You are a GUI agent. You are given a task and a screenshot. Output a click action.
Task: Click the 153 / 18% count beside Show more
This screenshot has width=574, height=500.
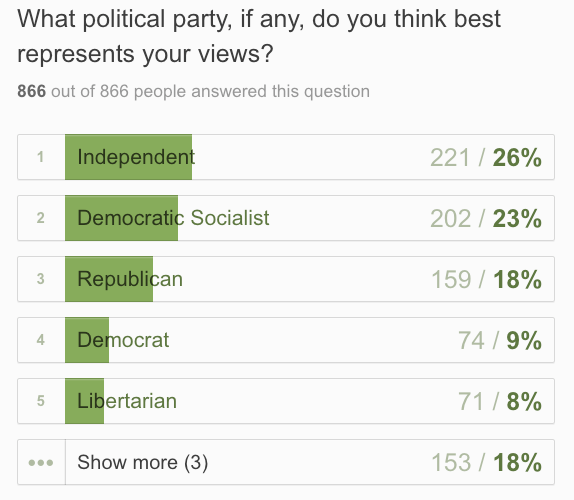(x=487, y=463)
